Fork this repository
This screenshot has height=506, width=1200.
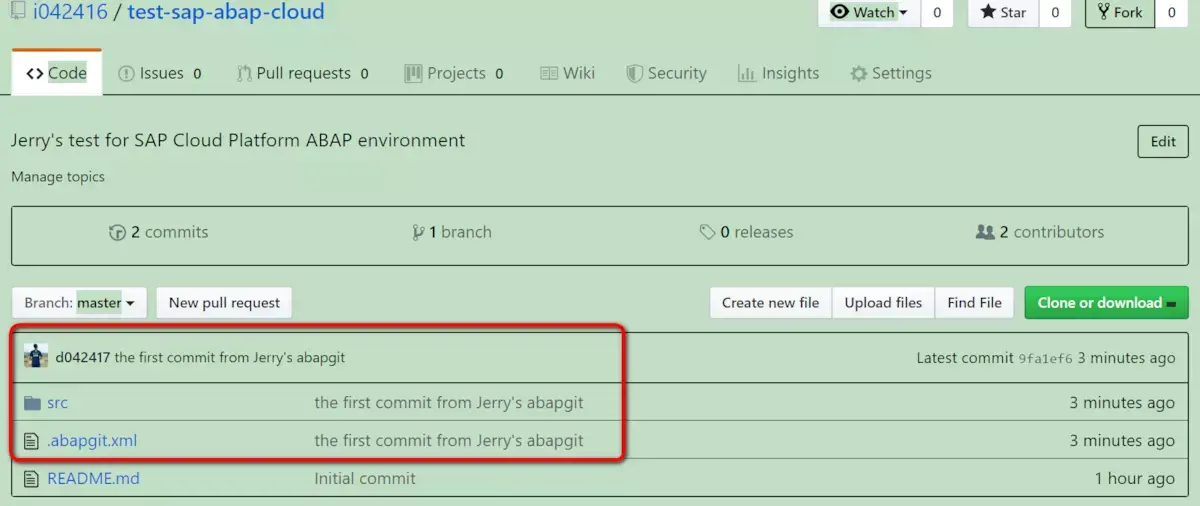pos(1119,13)
